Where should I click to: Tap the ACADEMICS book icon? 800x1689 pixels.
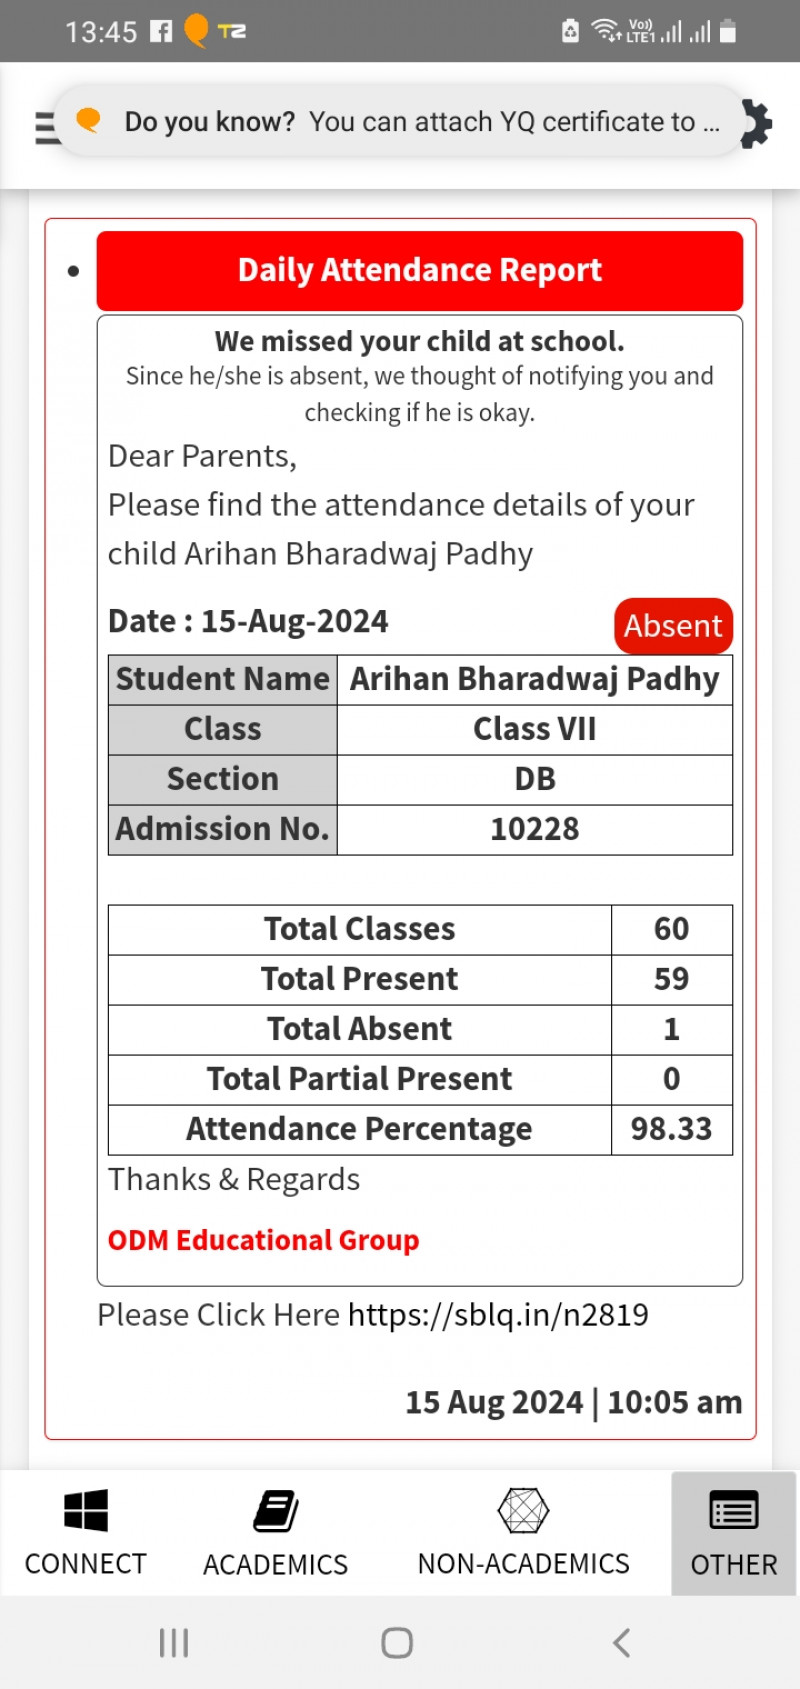tap(276, 1510)
